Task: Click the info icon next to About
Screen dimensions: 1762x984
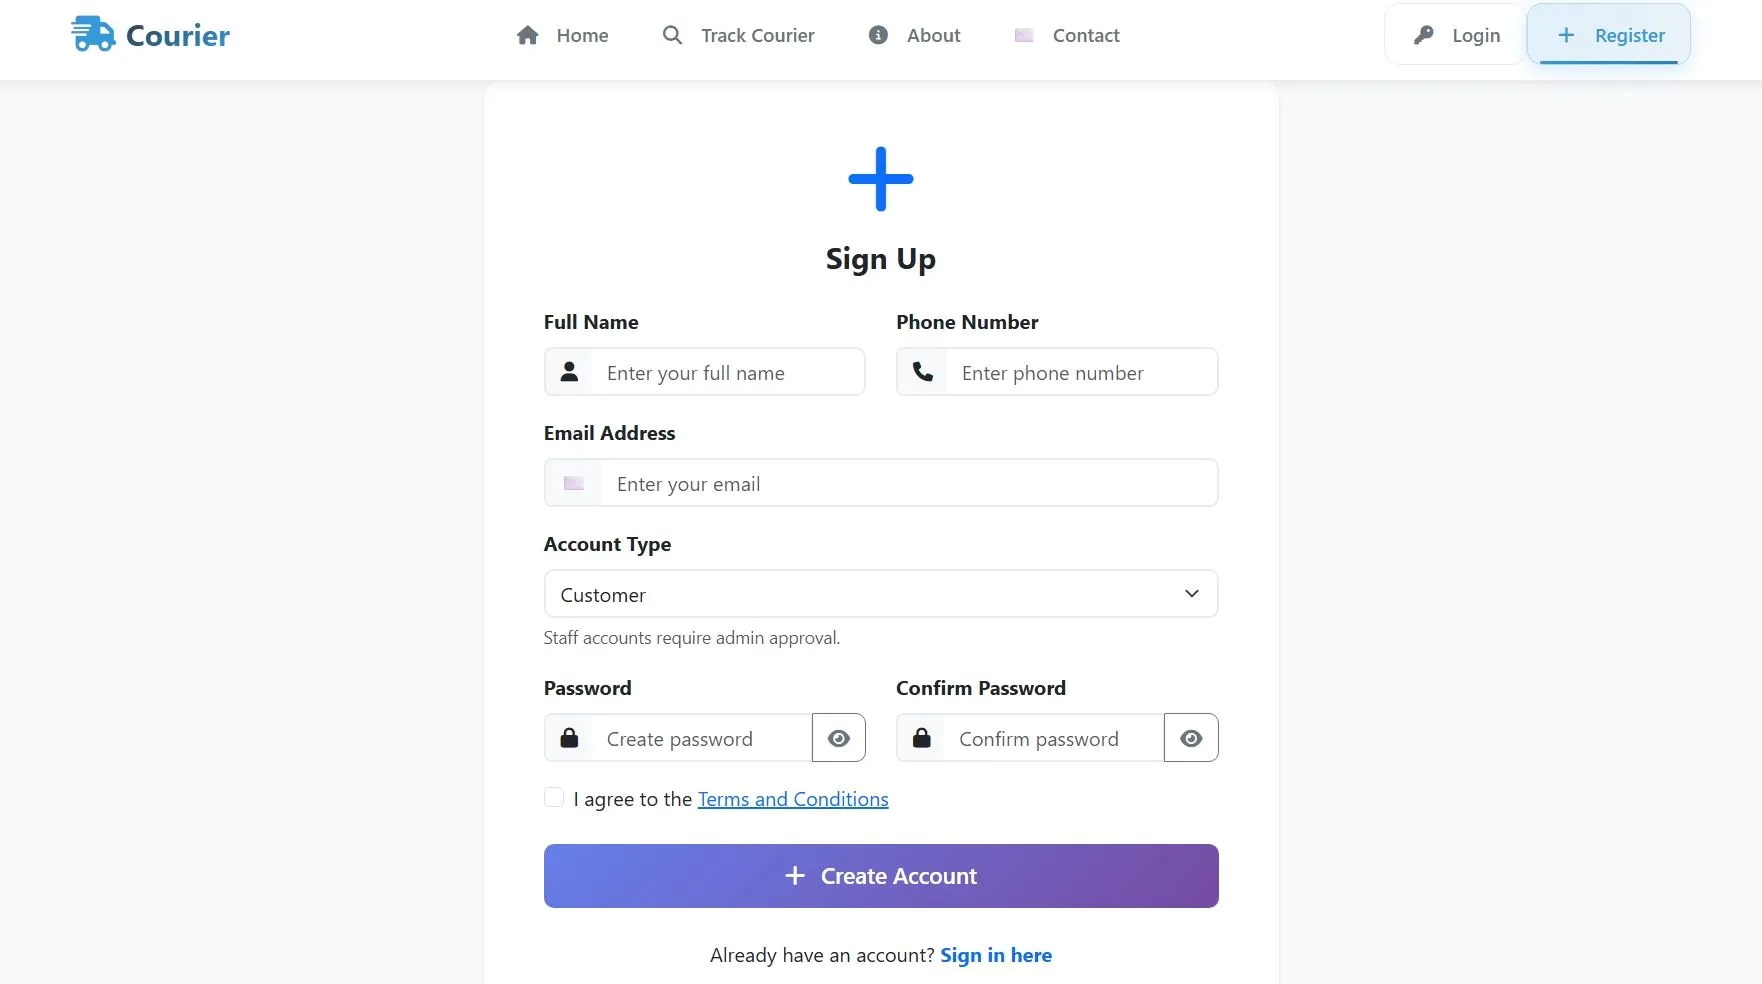Action: click(x=877, y=35)
